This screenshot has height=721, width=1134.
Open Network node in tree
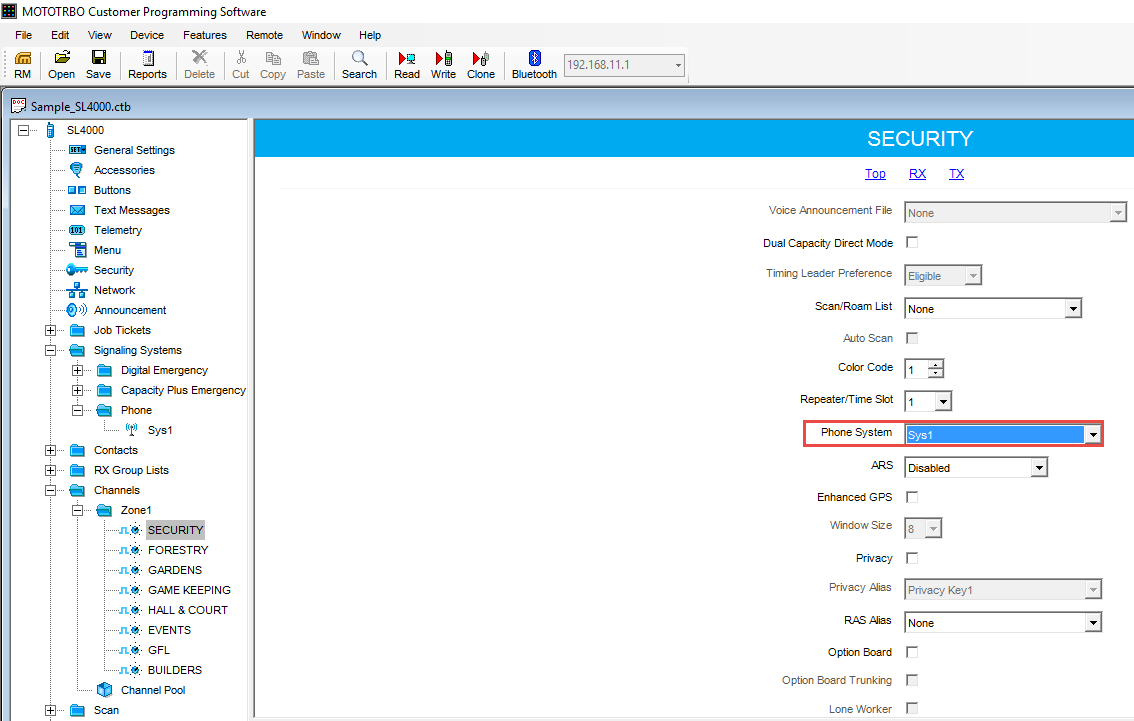[114, 290]
